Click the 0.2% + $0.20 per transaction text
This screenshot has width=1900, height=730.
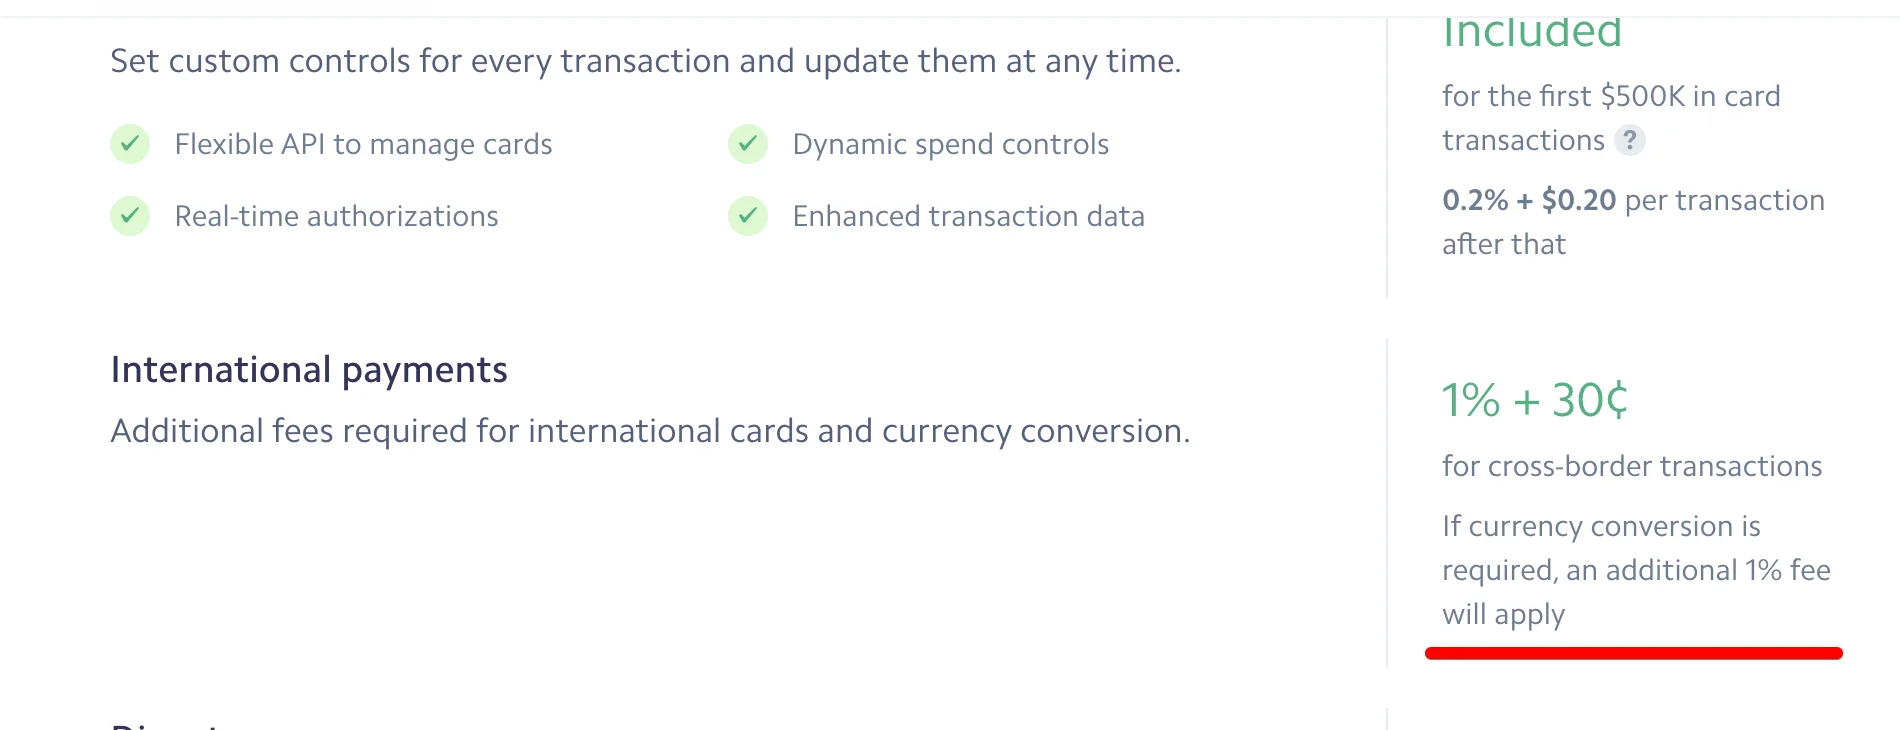coord(1633,200)
